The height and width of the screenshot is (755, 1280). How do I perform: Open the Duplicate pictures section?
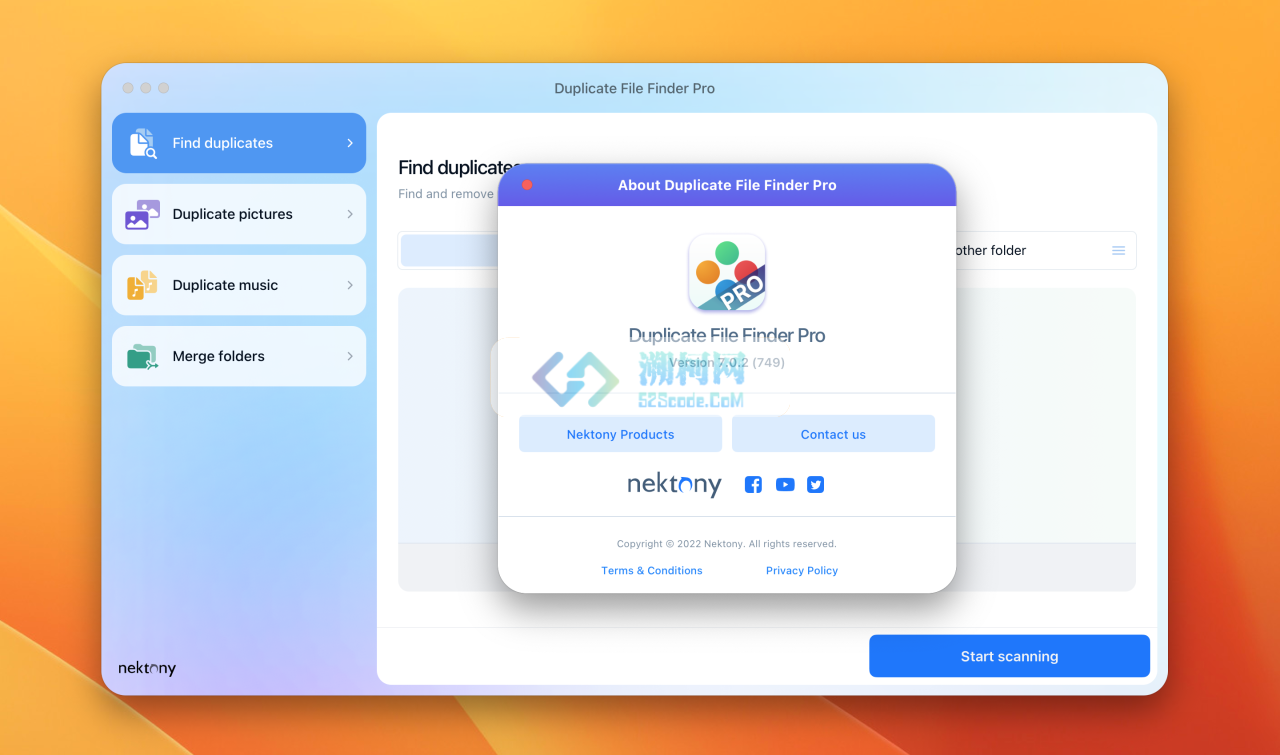pos(239,214)
